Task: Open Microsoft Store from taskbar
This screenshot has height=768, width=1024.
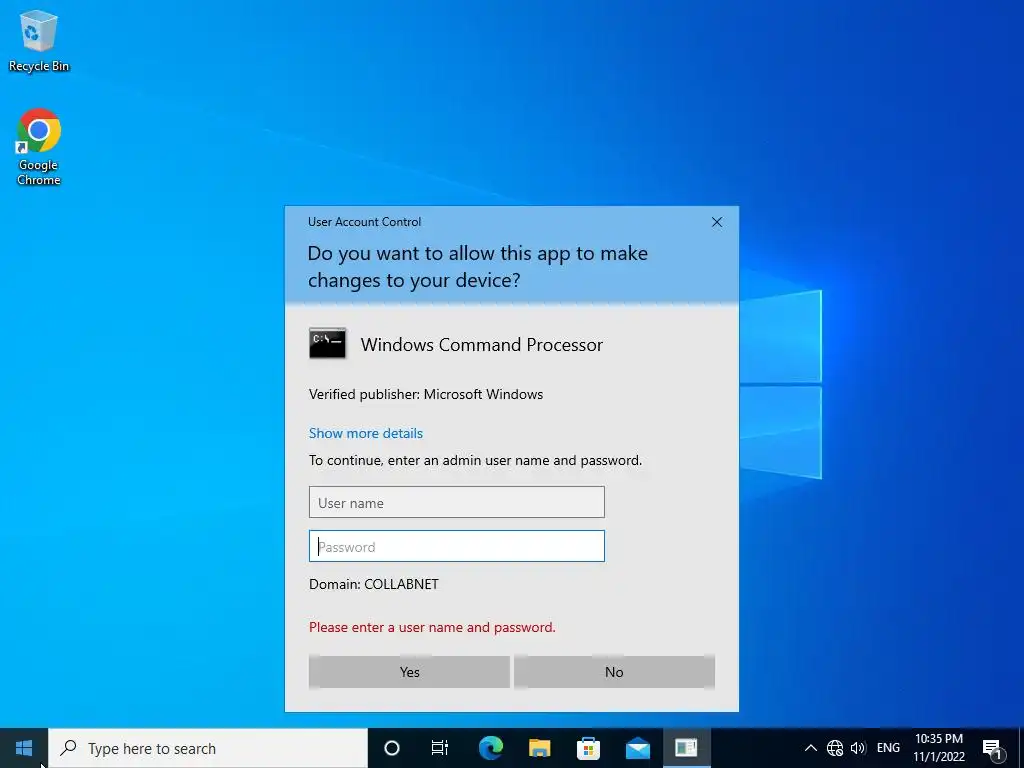Action: (x=588, y=748)
